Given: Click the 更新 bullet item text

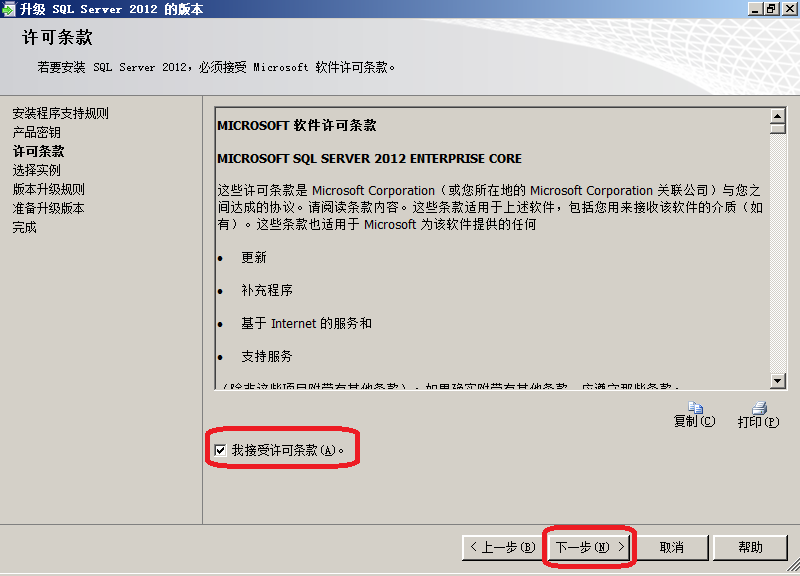Looking at the screenshot, I should point(254,258).
